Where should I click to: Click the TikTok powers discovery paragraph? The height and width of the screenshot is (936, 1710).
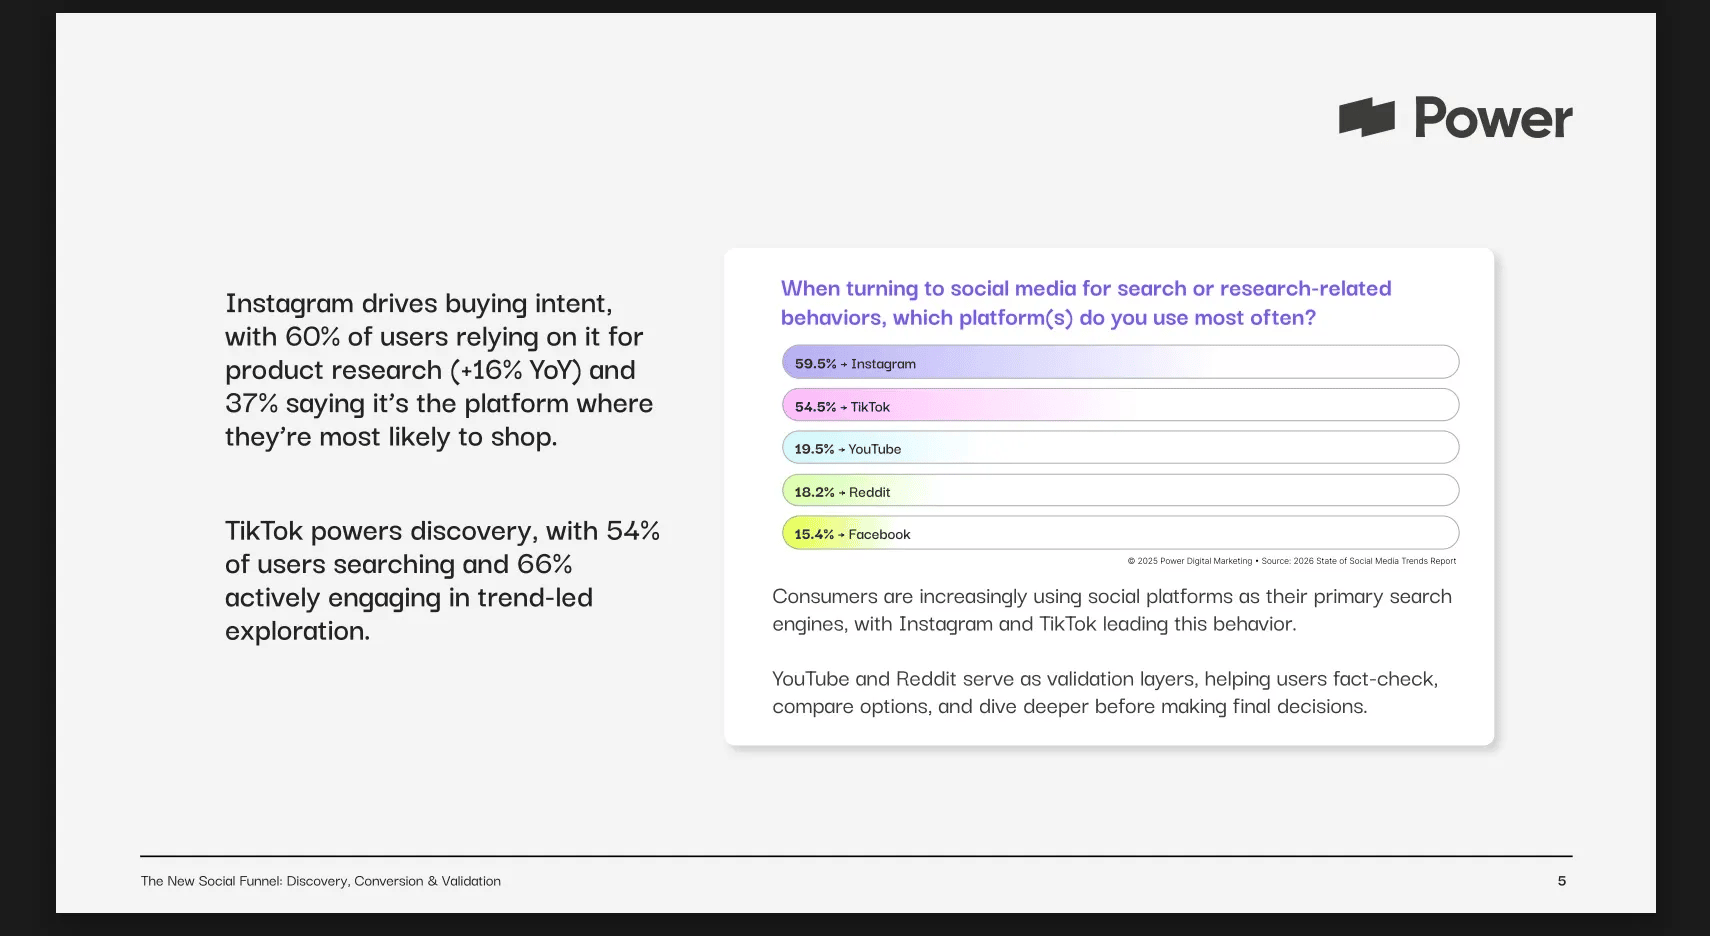pyautogui.click(x=441, y=580)
